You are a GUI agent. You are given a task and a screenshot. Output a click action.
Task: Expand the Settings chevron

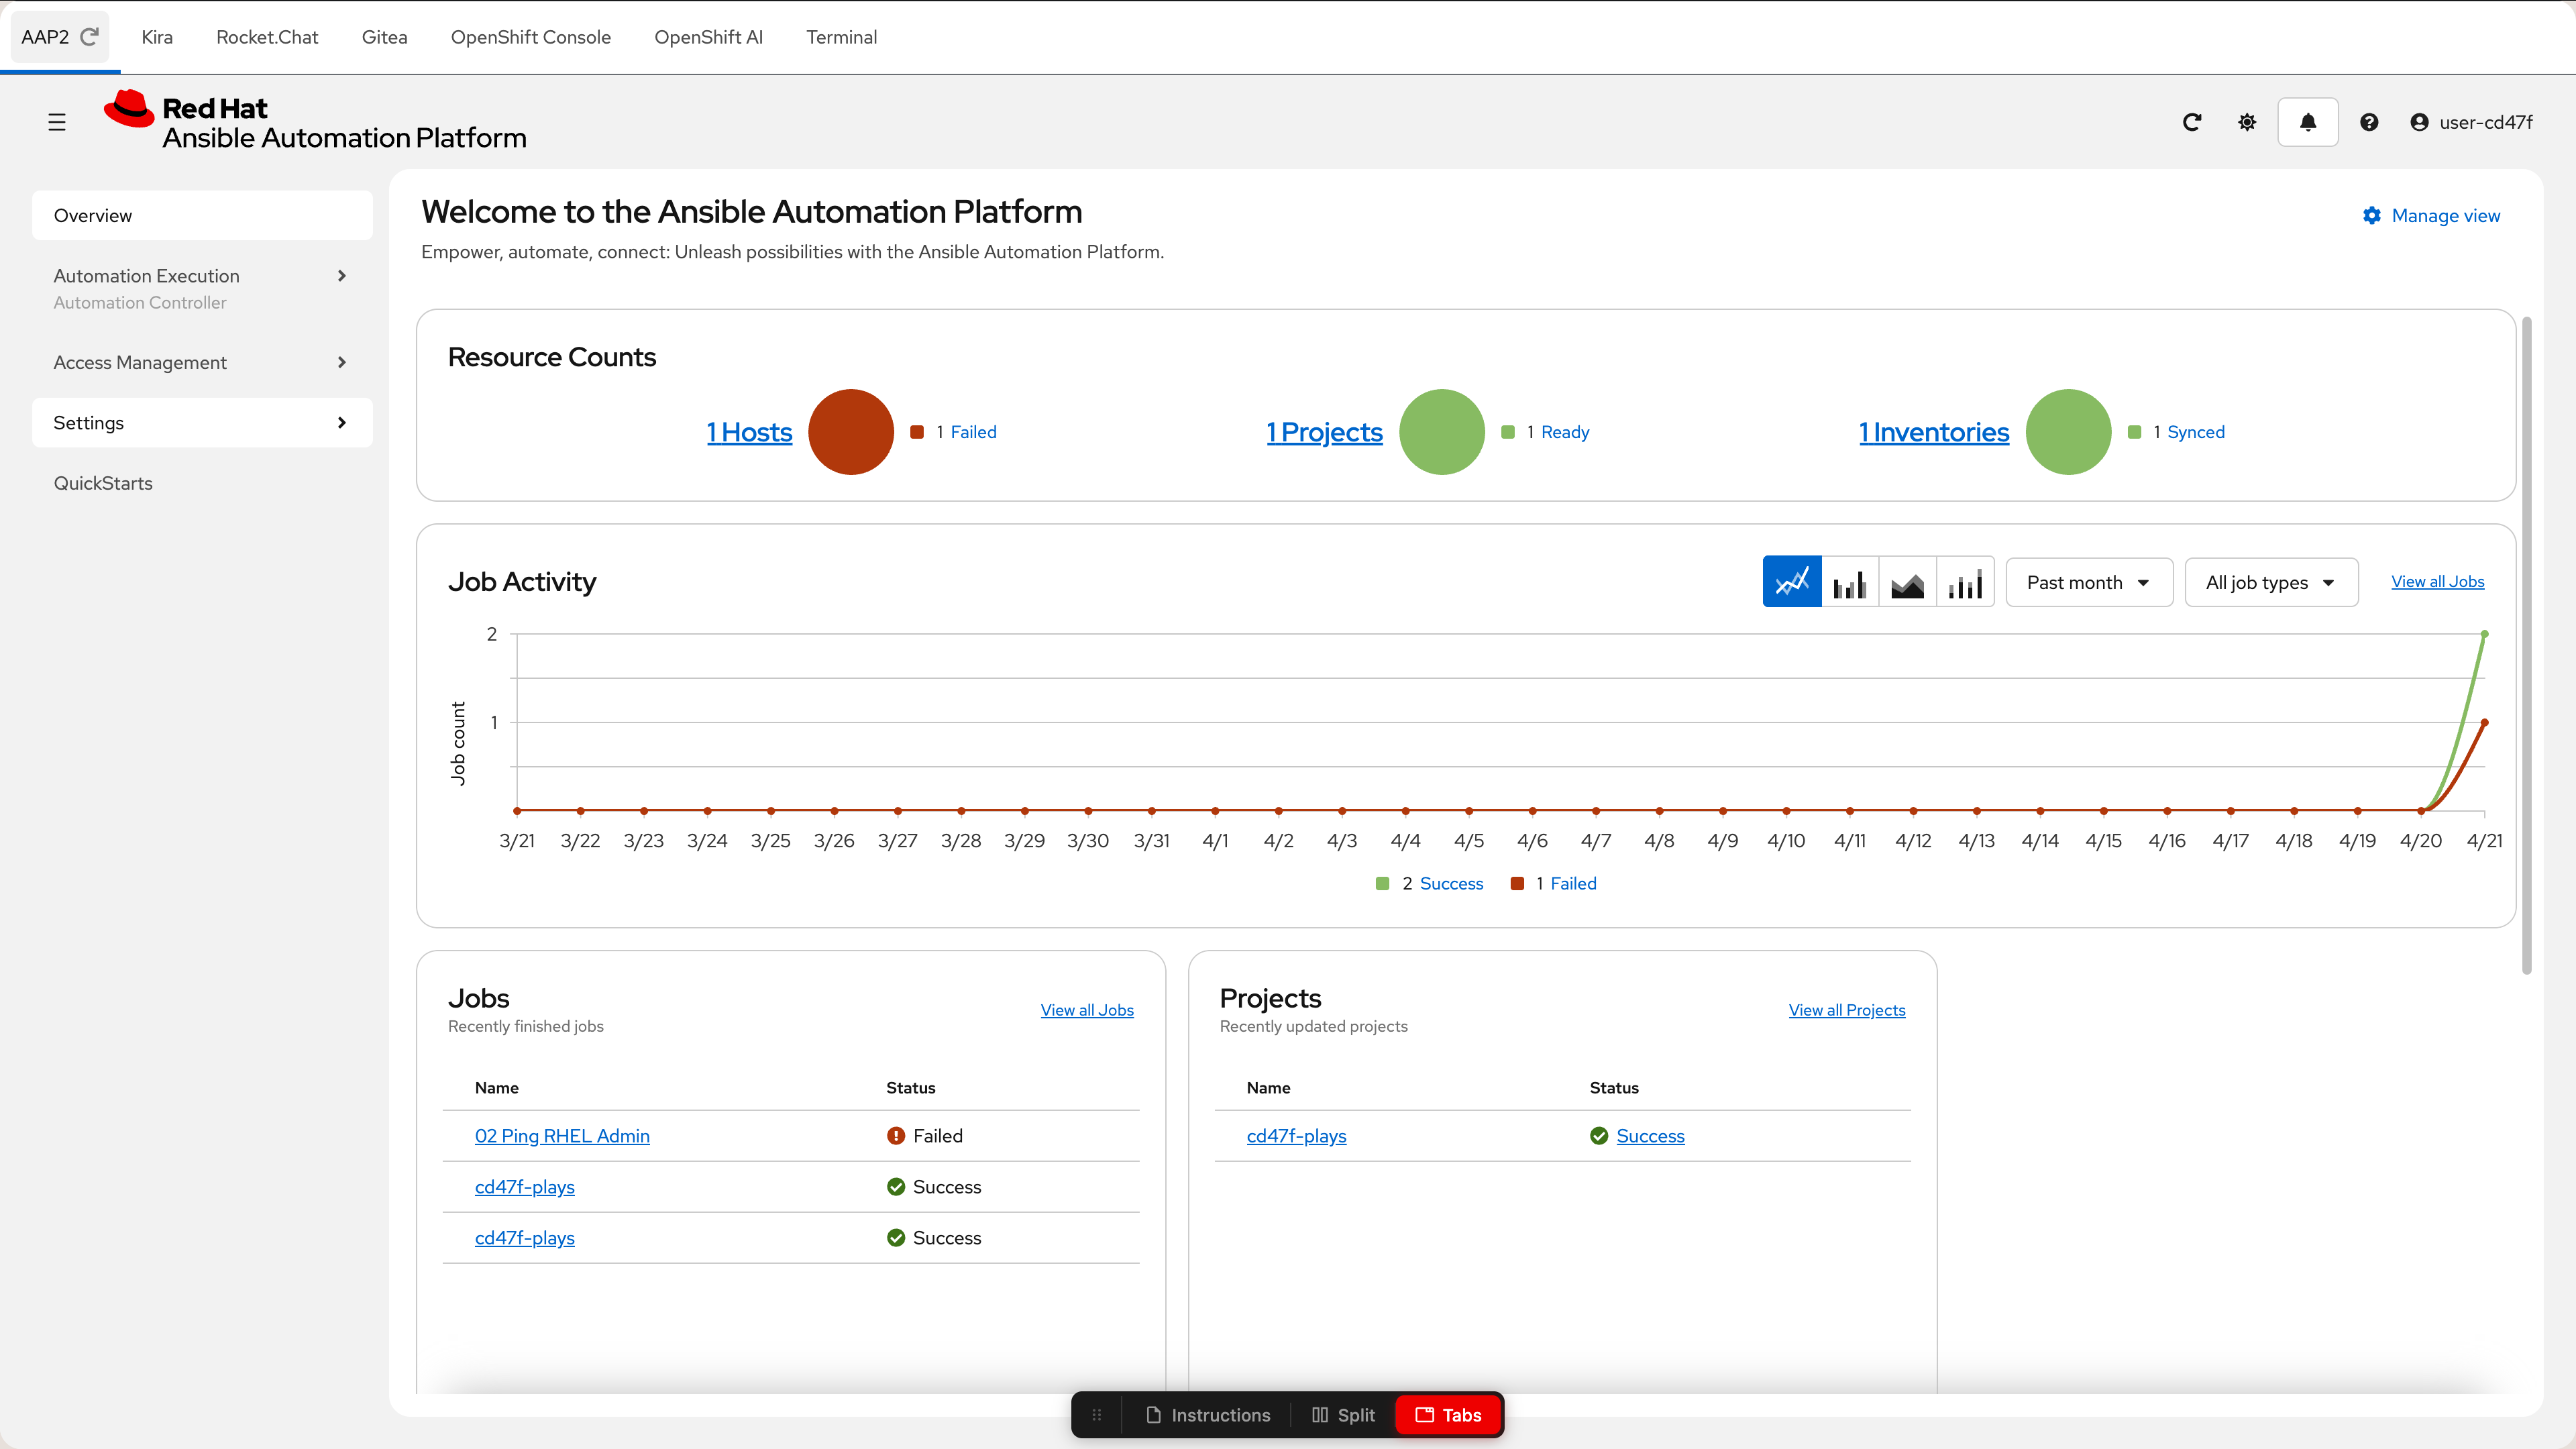[x=342, y=423]
